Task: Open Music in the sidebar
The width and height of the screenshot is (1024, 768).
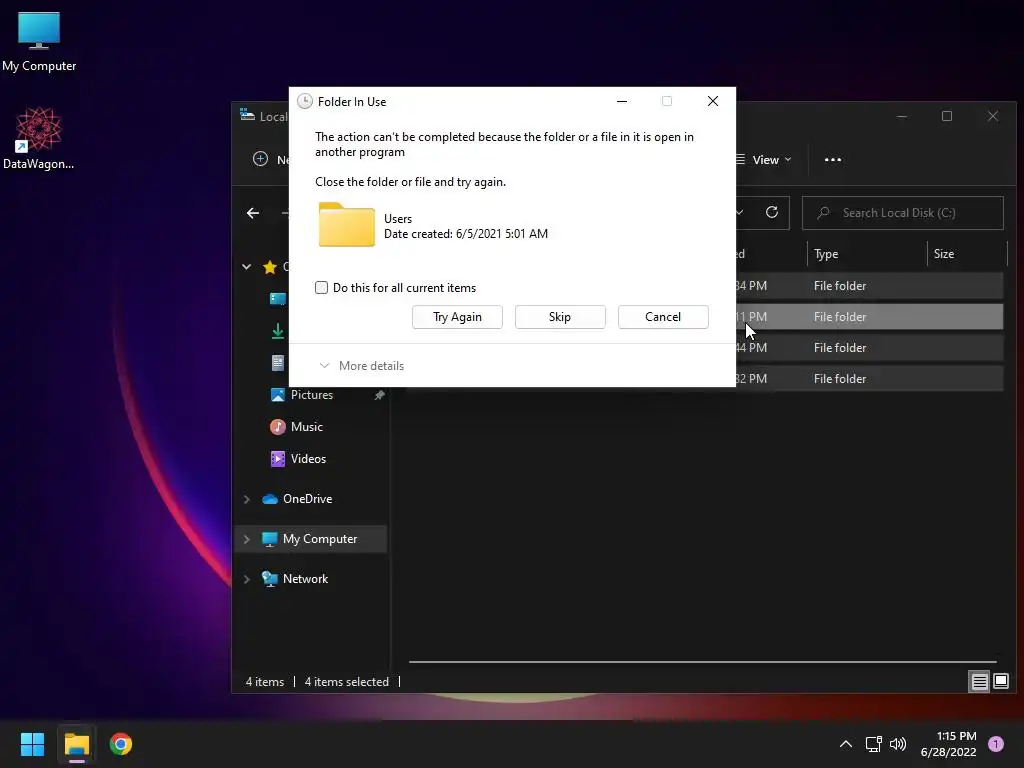Action: (x=297, y=427)
